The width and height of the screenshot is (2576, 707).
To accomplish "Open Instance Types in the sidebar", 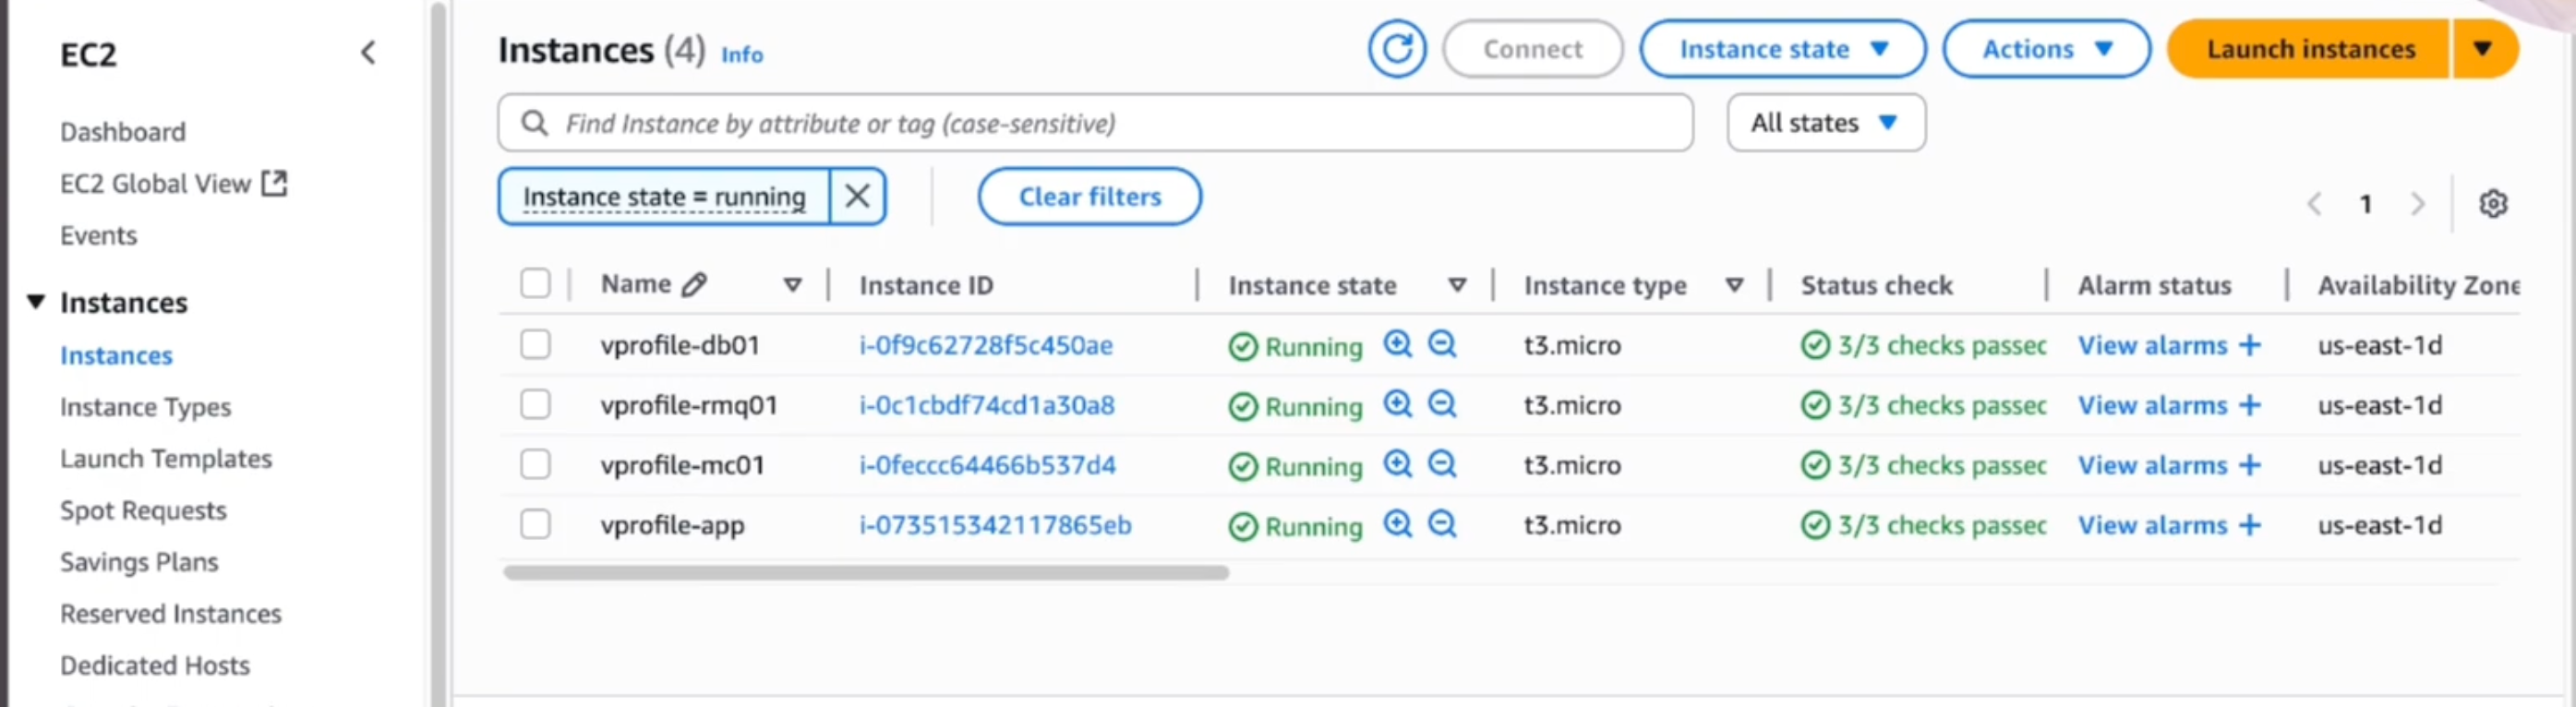I will [x=145, y=407].
